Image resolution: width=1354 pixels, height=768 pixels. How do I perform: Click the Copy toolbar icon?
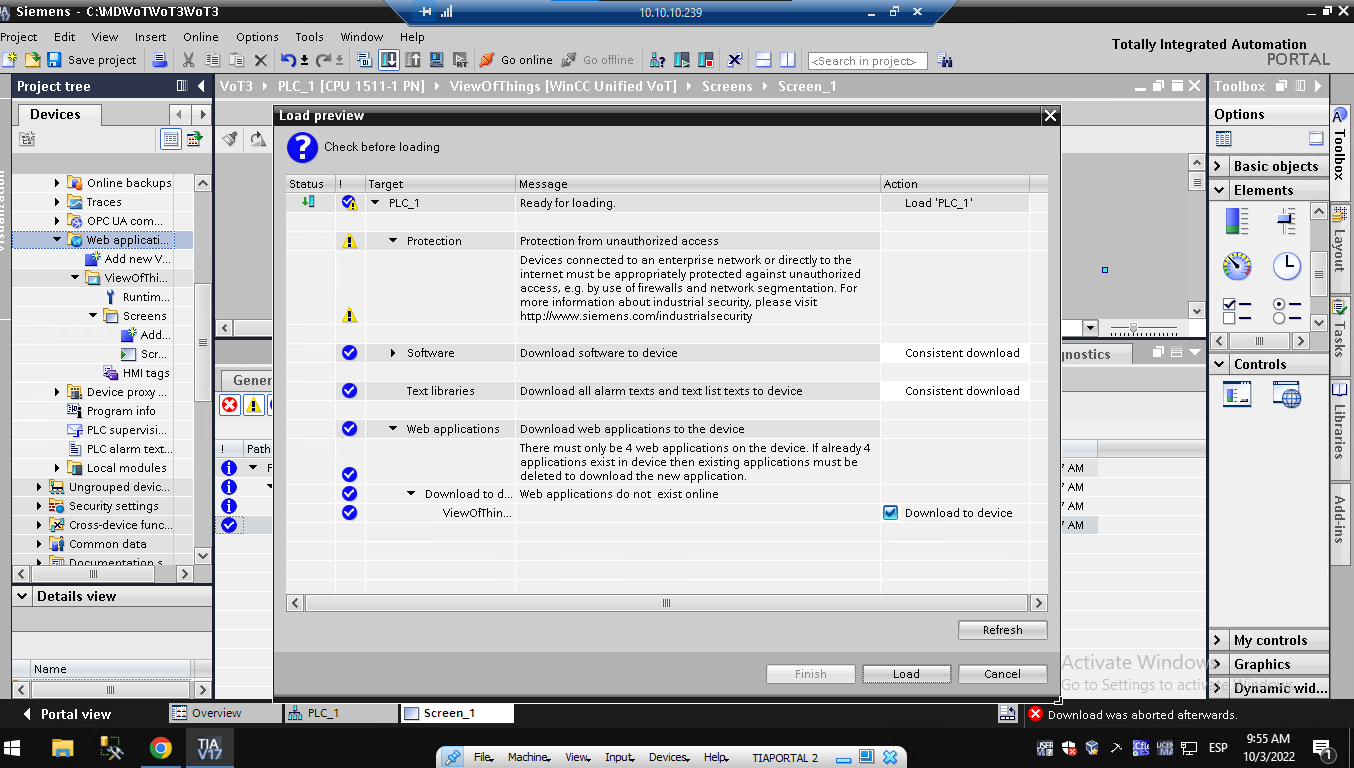pos(212,60)
